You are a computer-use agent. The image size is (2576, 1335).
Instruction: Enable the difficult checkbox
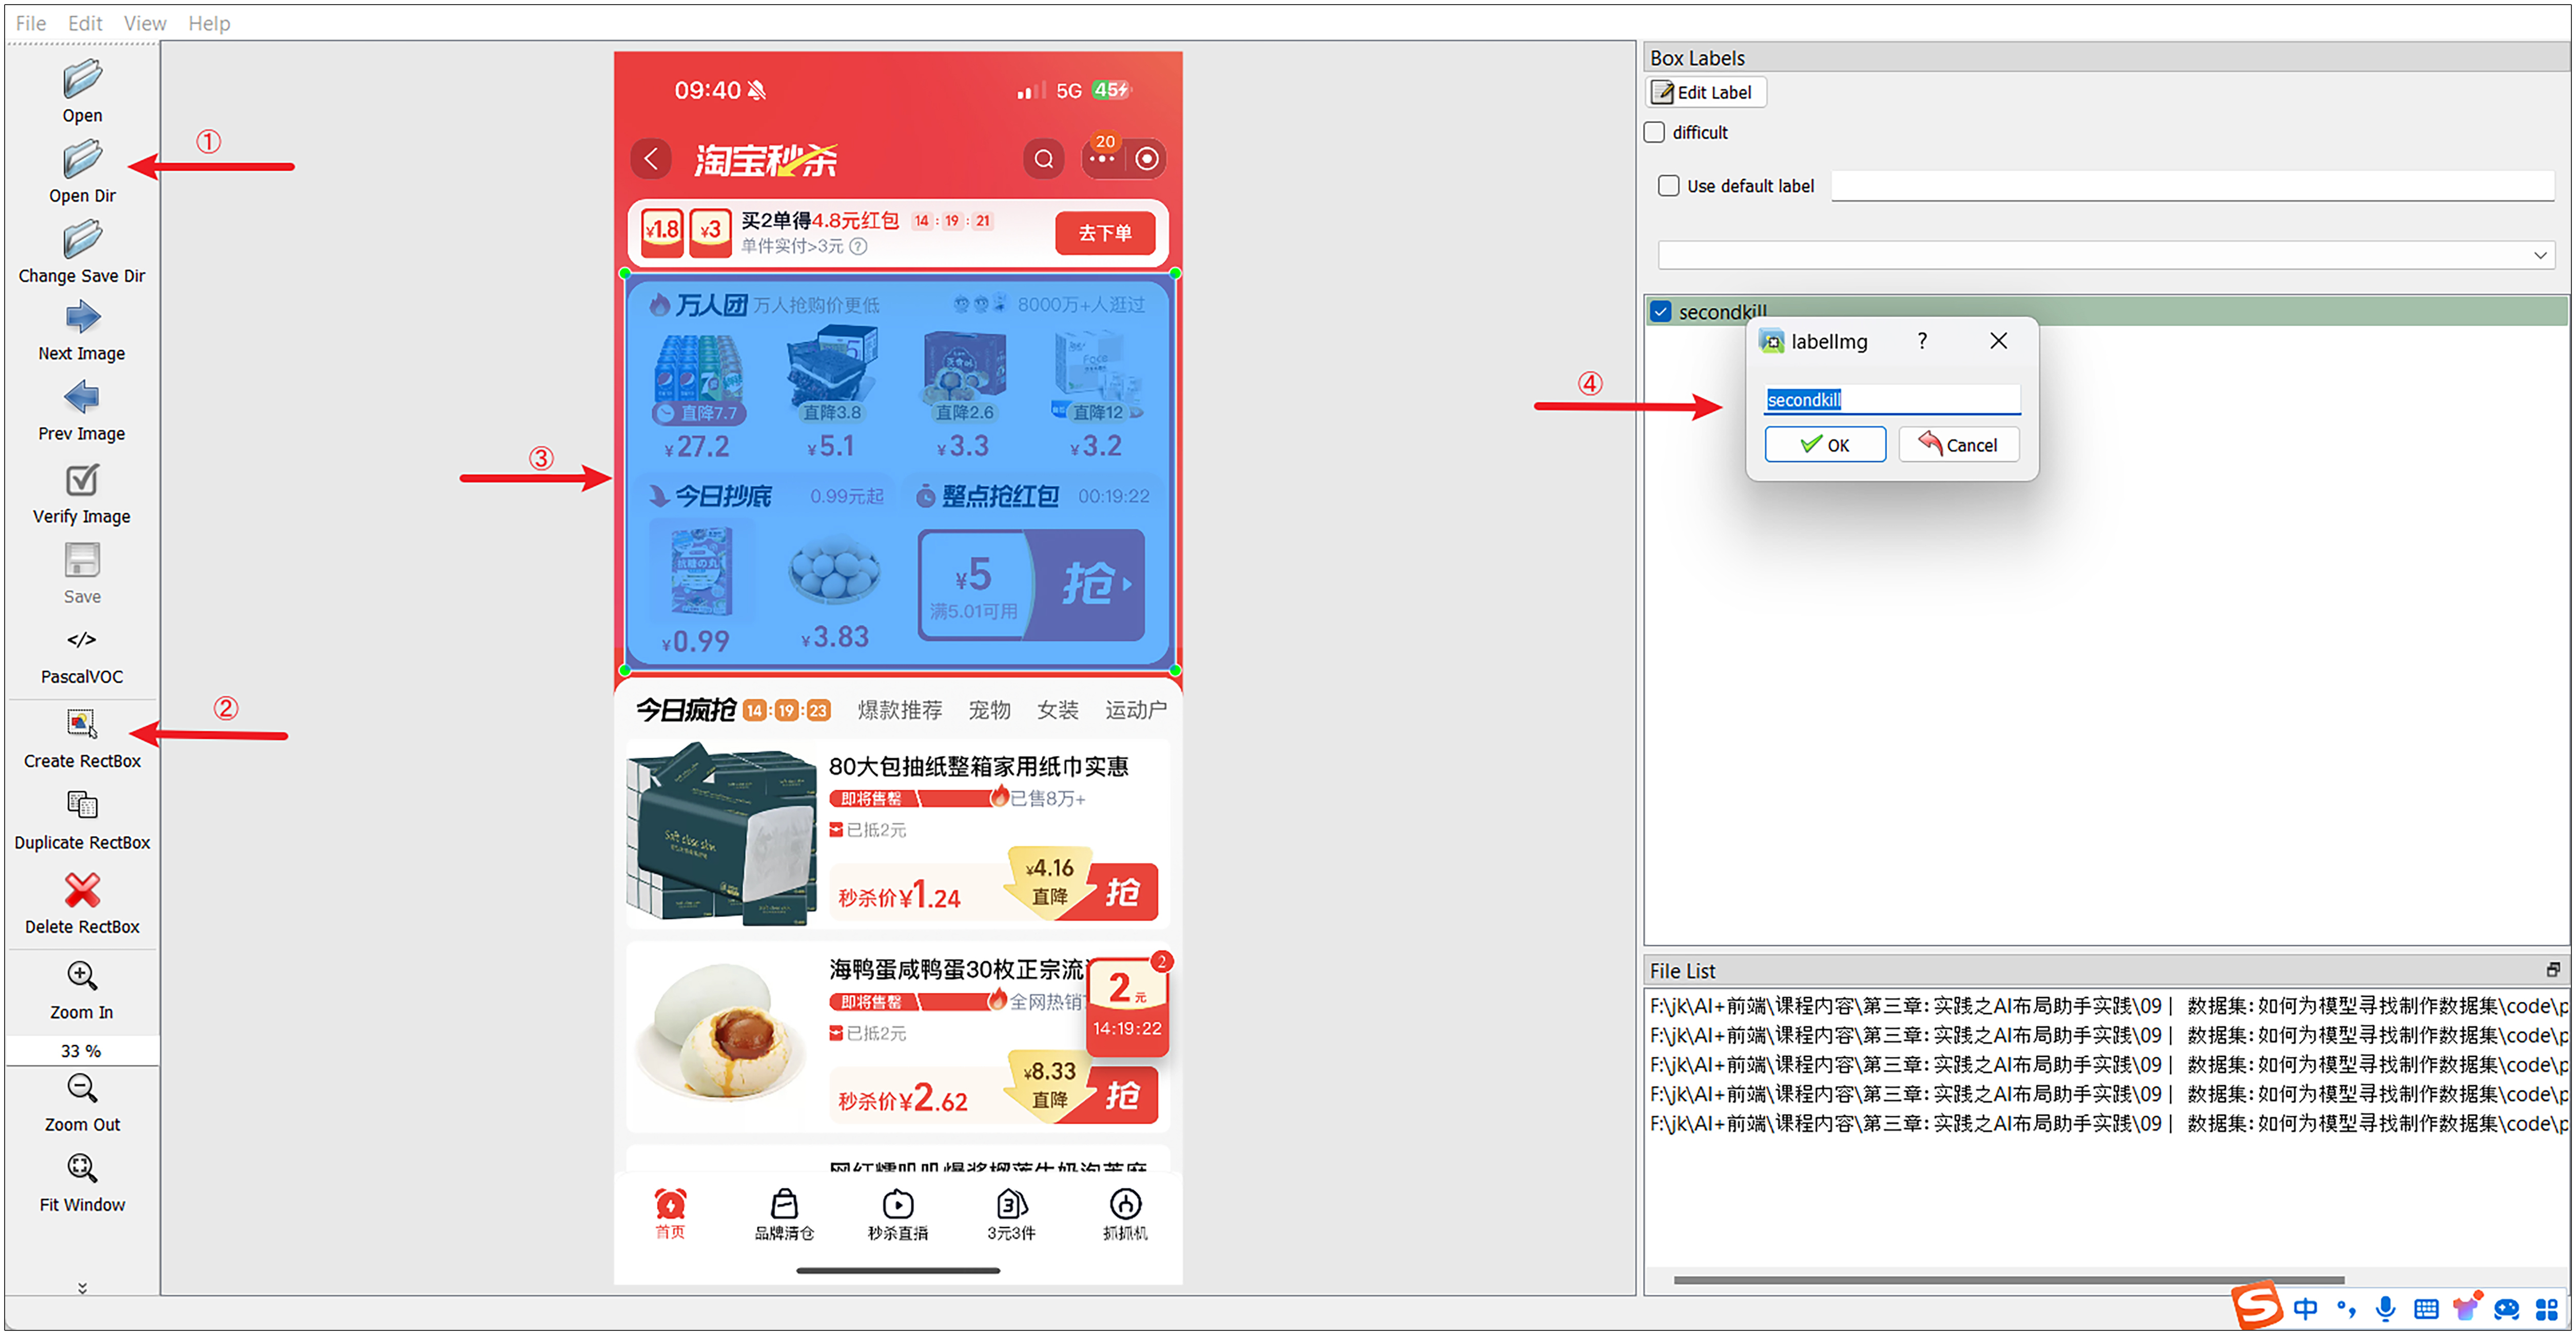[x=1655, y=132]
